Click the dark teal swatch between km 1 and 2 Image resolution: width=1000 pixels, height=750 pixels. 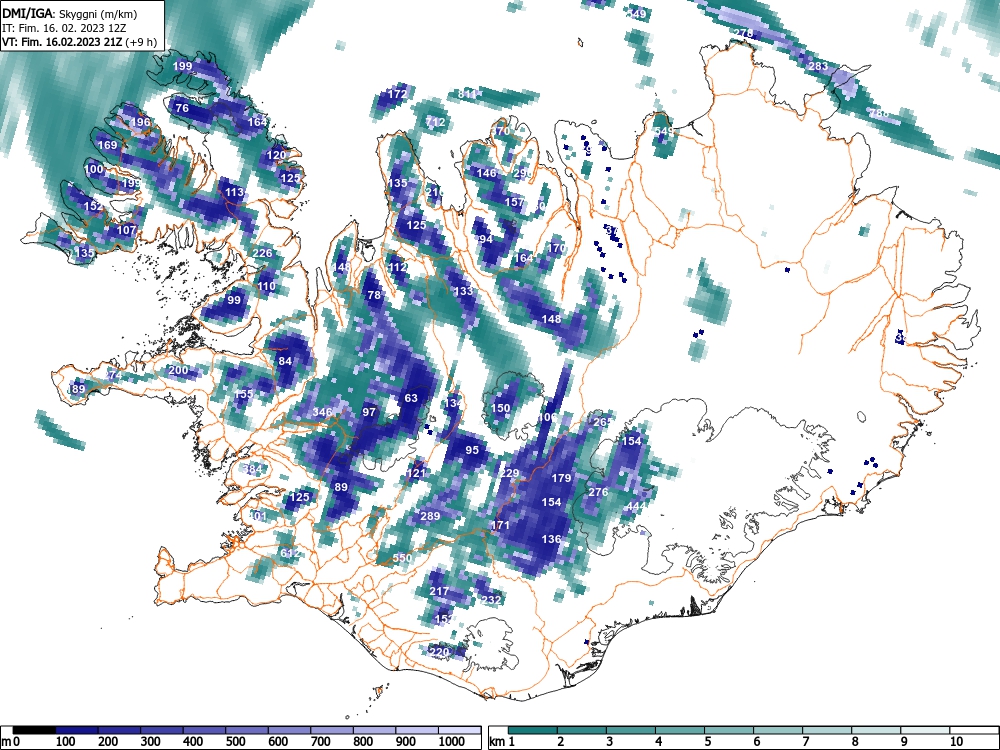coord(533,730)
